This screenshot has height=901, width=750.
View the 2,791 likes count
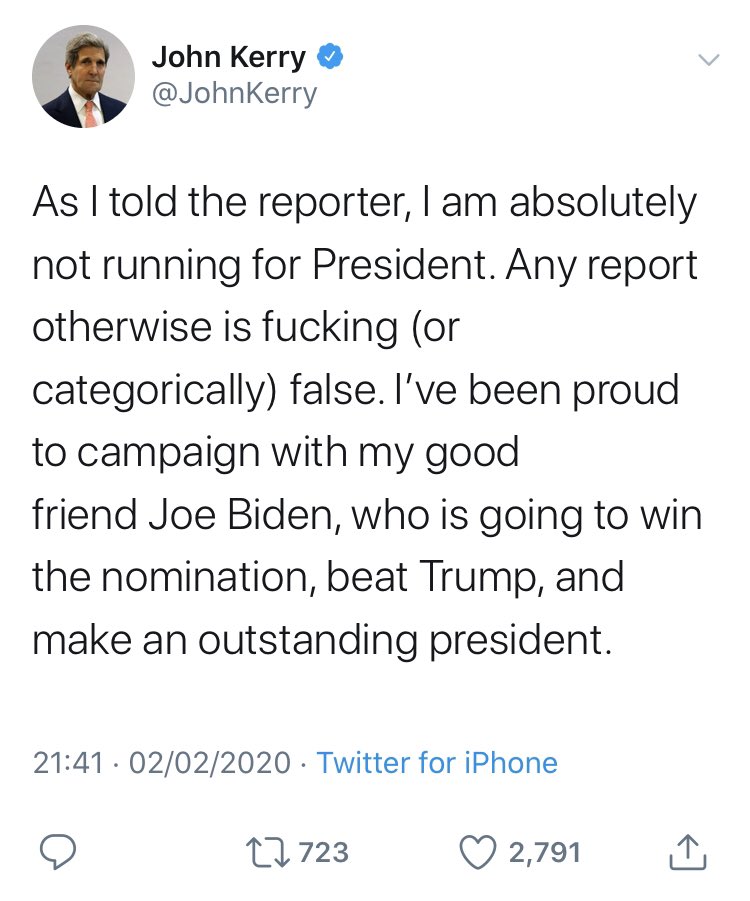click(544, 852)
